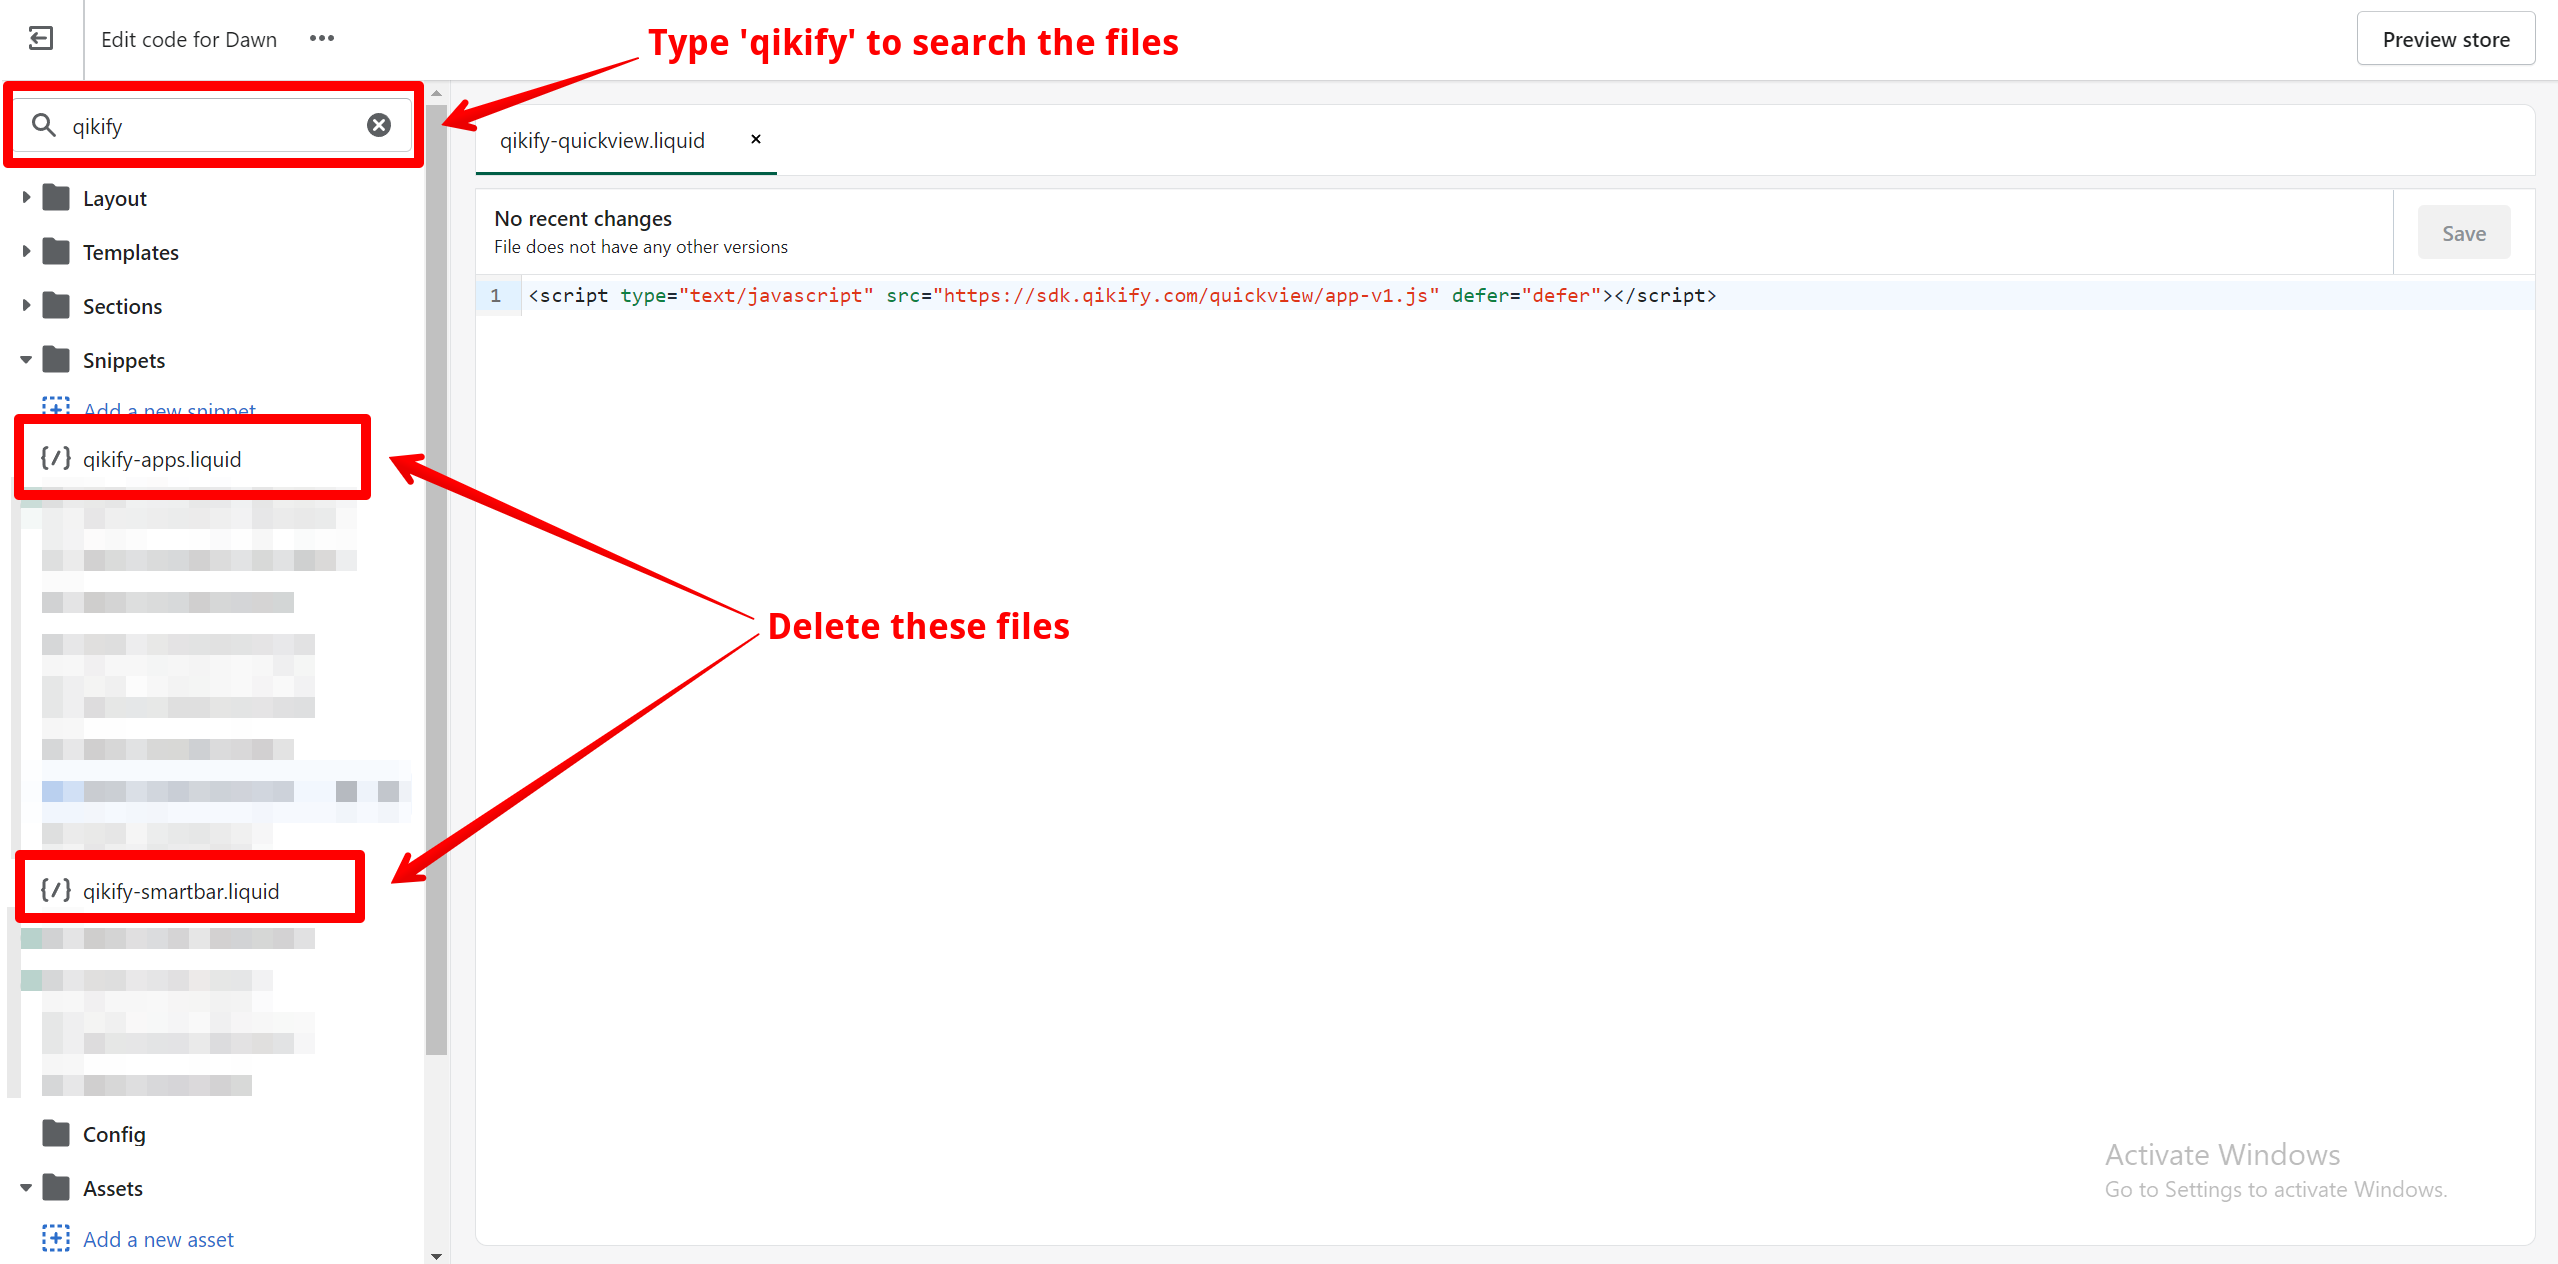This screenshot has height=1264, width=2558.
Task: Select the Snippets folder label
Action: [124, 360]
